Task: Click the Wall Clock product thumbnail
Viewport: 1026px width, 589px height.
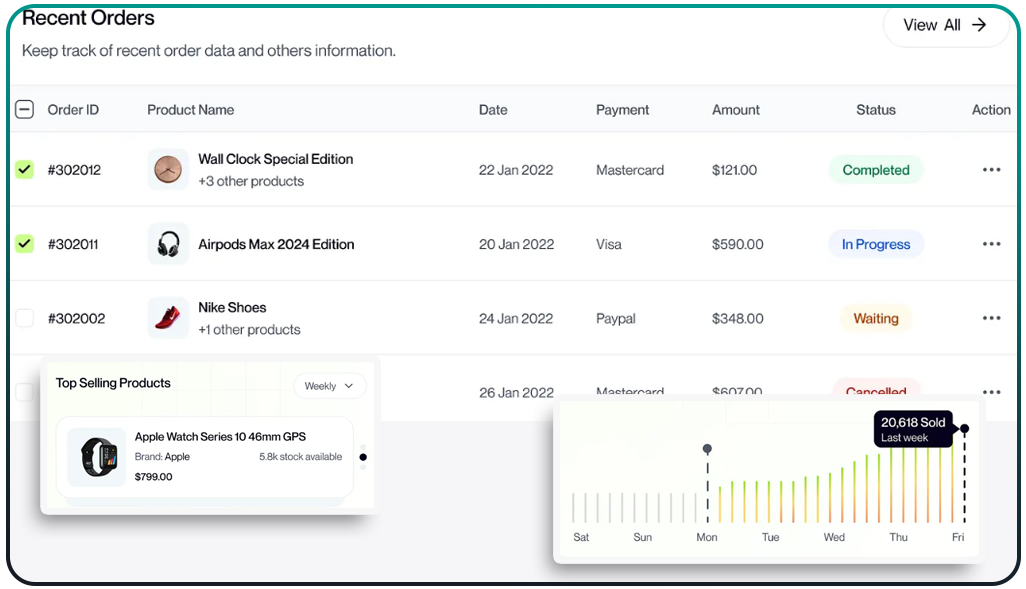Action: pos(168,170)
